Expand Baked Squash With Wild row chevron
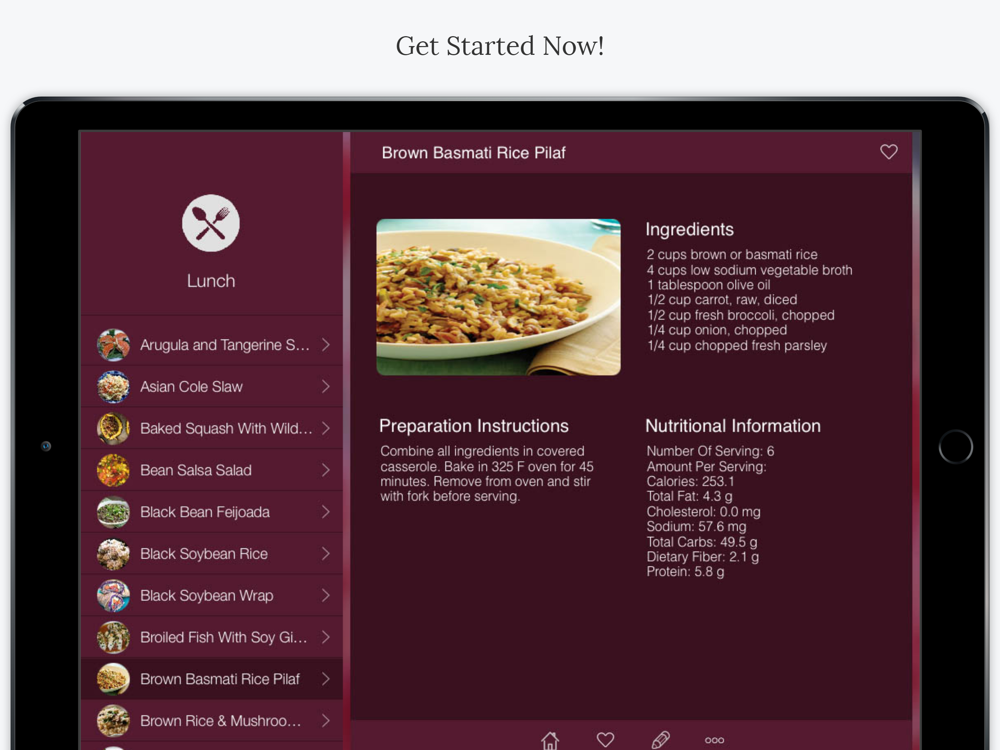Screen dimensions: 1000x750 point(326,429)
